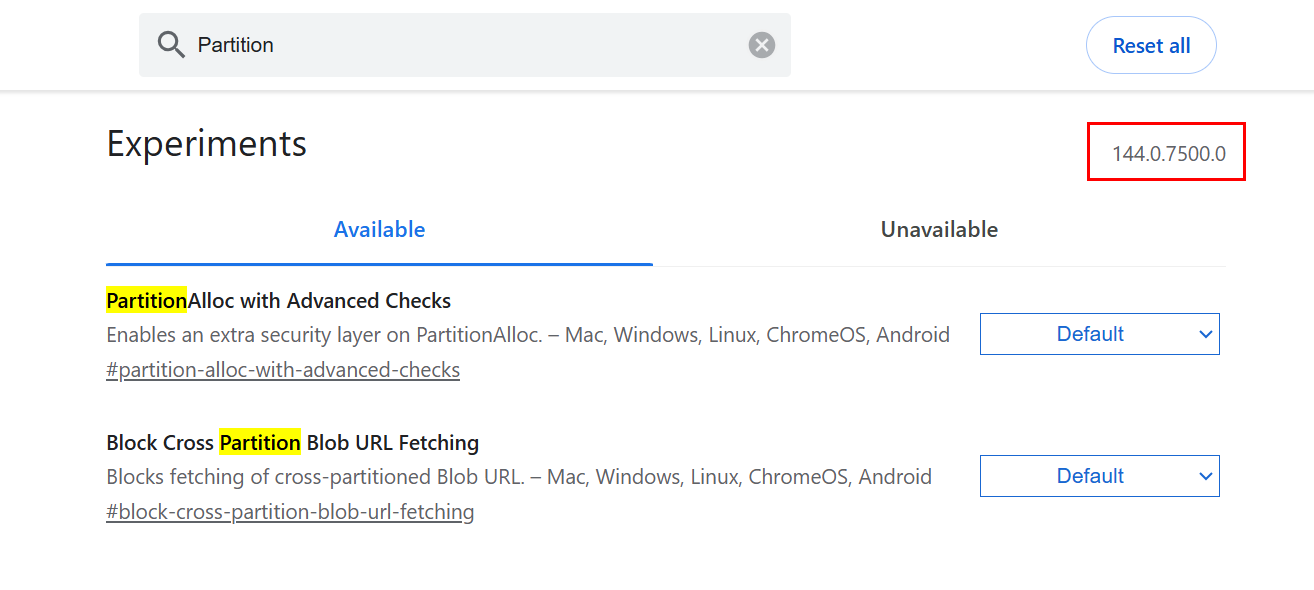This screenshot has width=1314, height=590.
Task: Clear the Partition search text
Action: point(762,45)
